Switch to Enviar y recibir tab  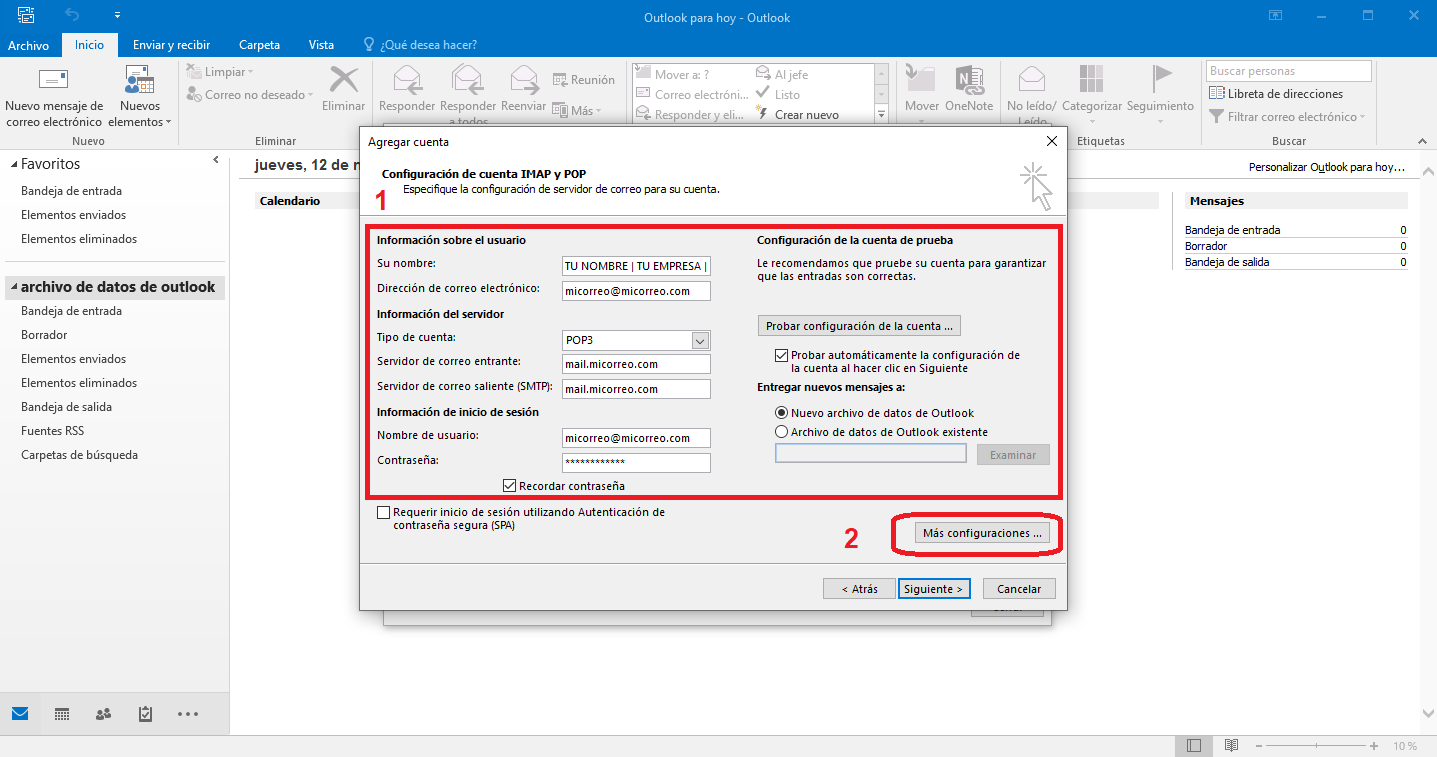171,45
